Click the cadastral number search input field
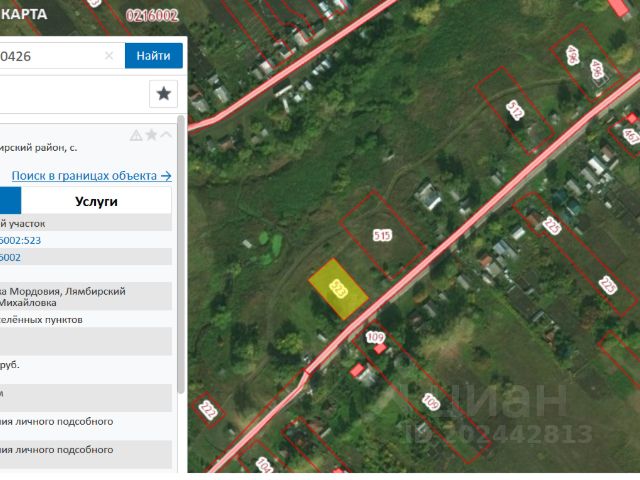The image size is (640, 480). click(50, 56)
